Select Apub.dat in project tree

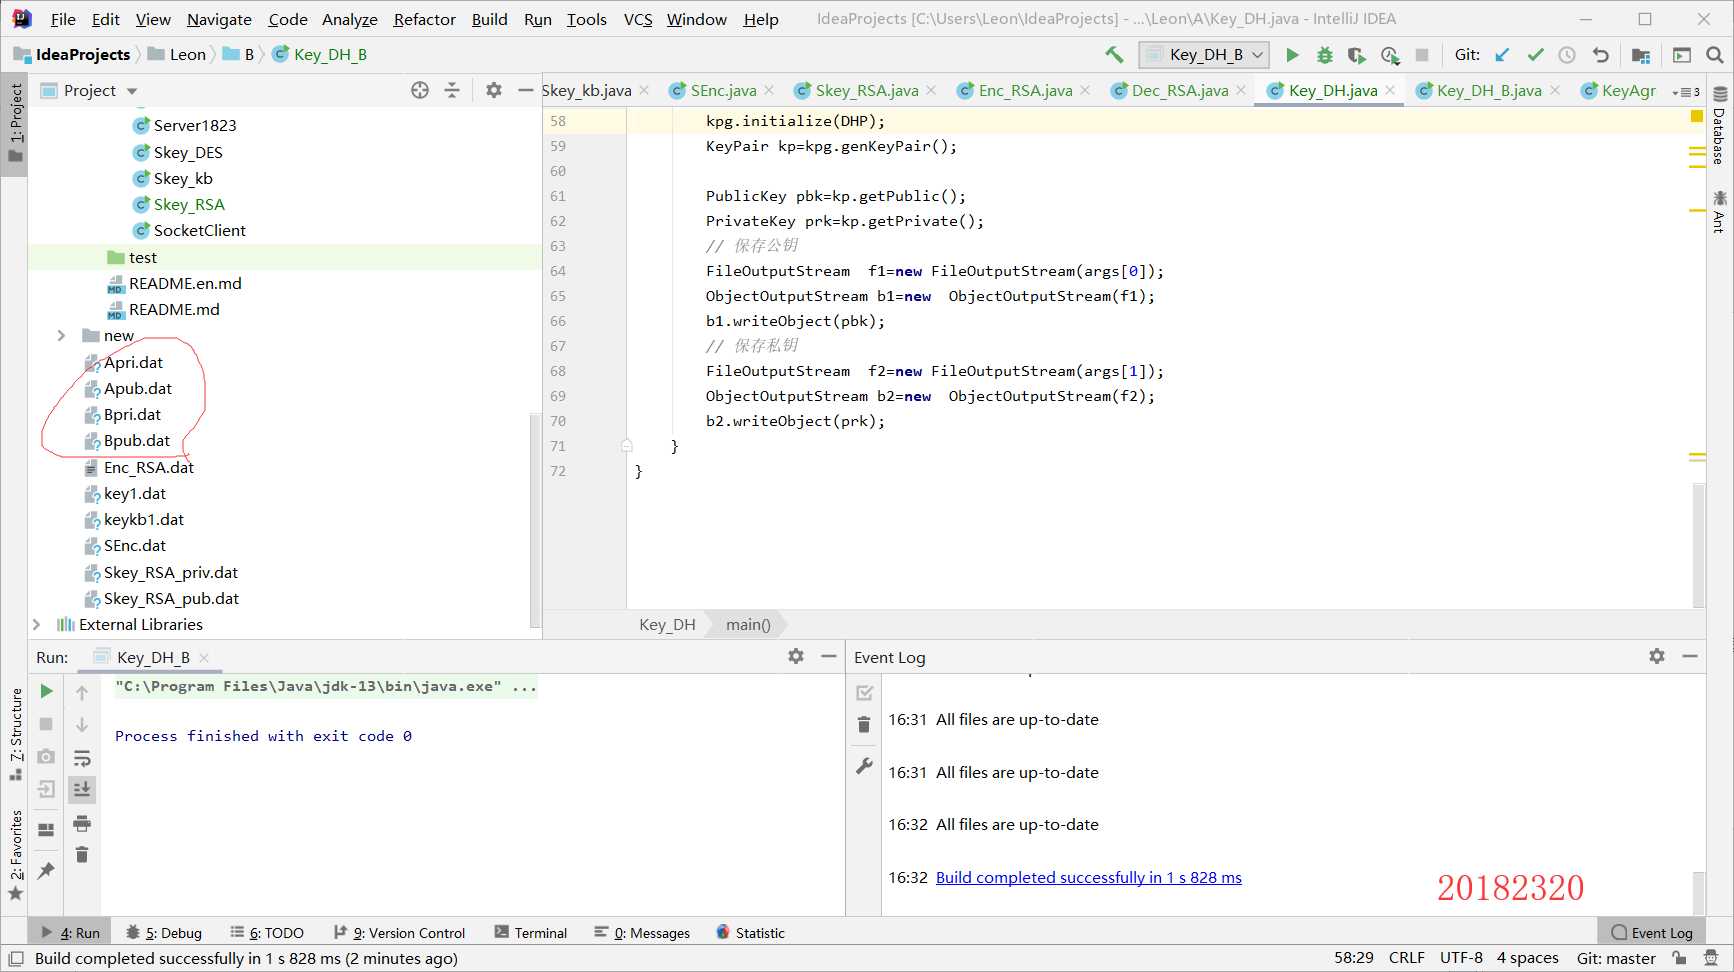[138, 388]
